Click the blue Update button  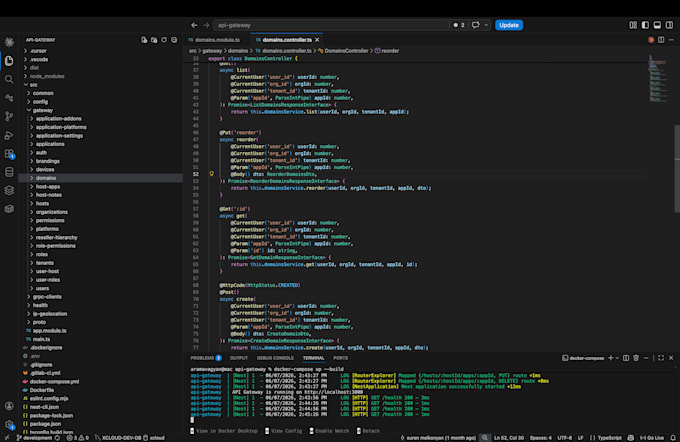509,25
